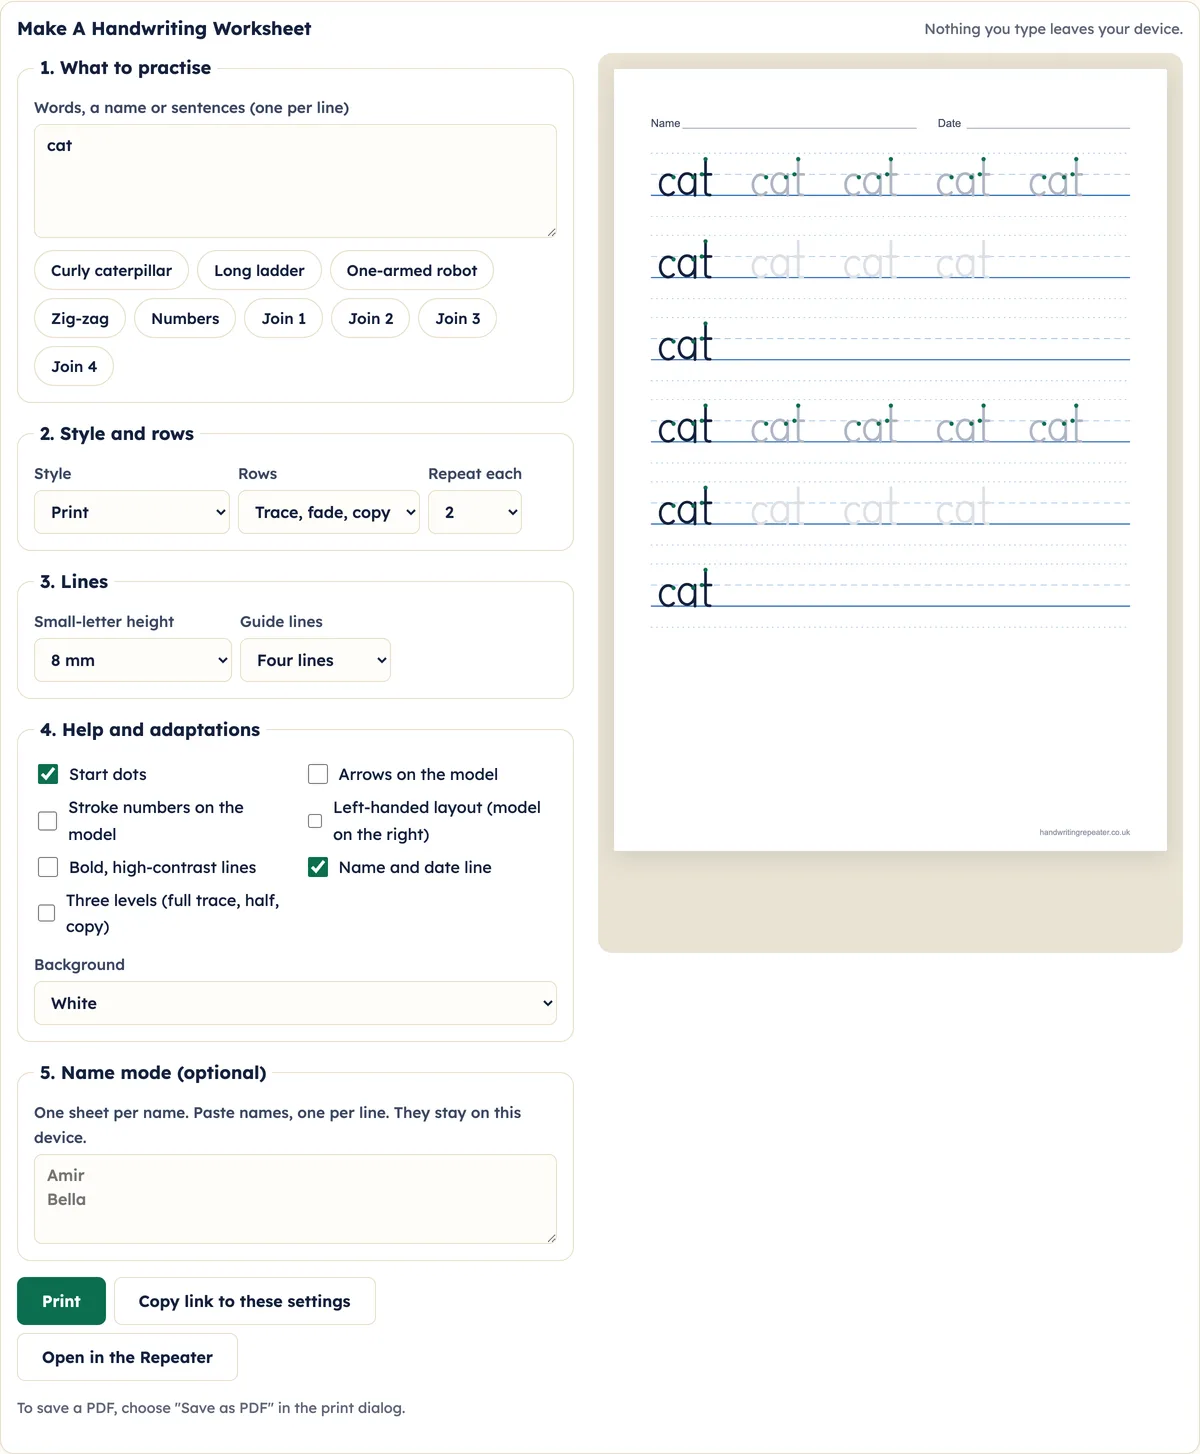The width and height of the screenshot is (1200, 1454).
Task: Uncheck Name and date line
Action: (318, 867)
